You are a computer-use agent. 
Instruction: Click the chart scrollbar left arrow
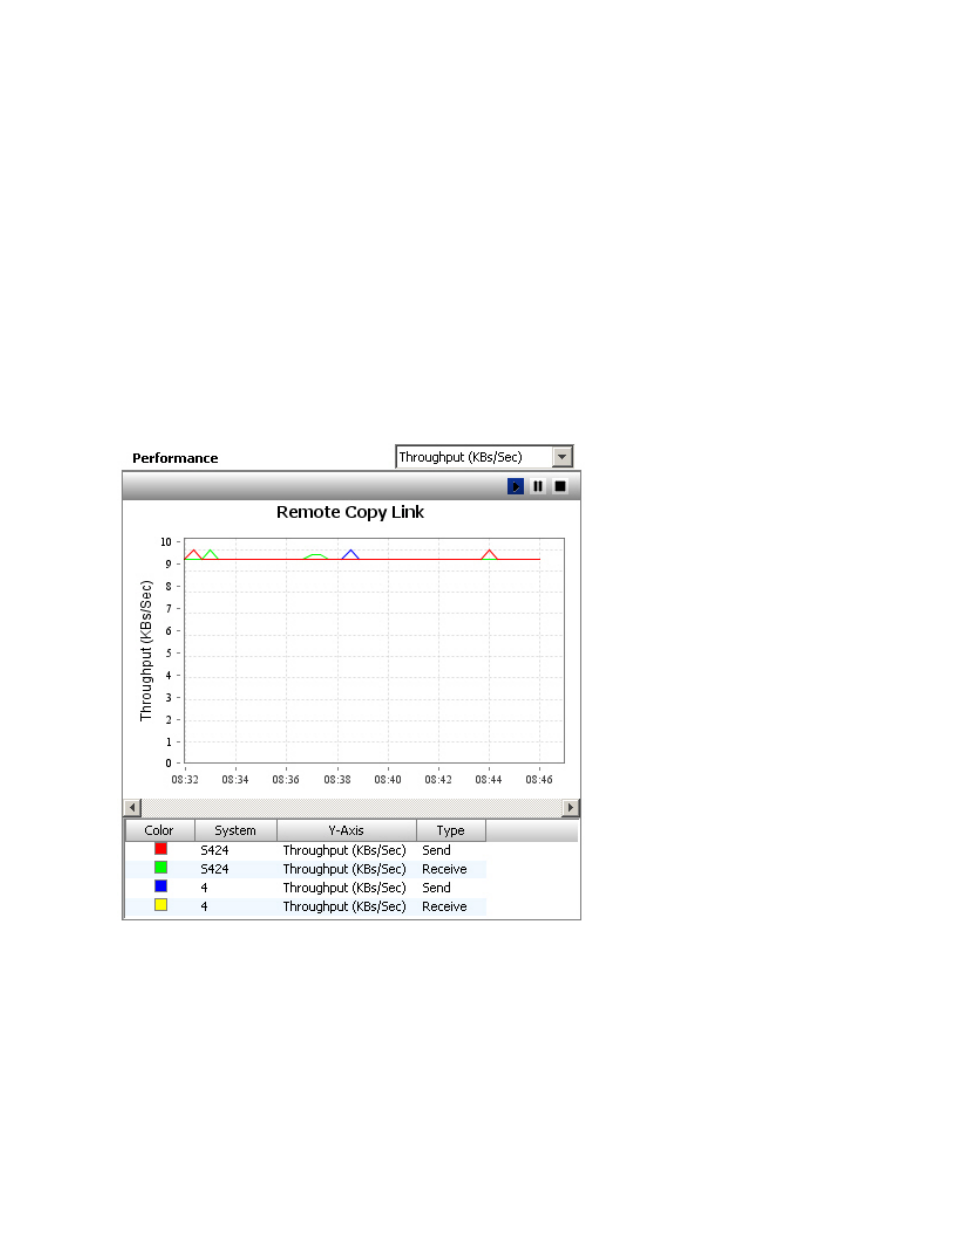[133, 808]
